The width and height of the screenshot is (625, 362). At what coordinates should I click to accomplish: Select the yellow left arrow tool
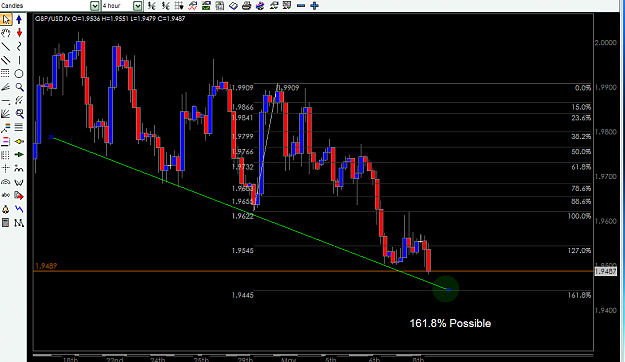(x=19, y=141)
